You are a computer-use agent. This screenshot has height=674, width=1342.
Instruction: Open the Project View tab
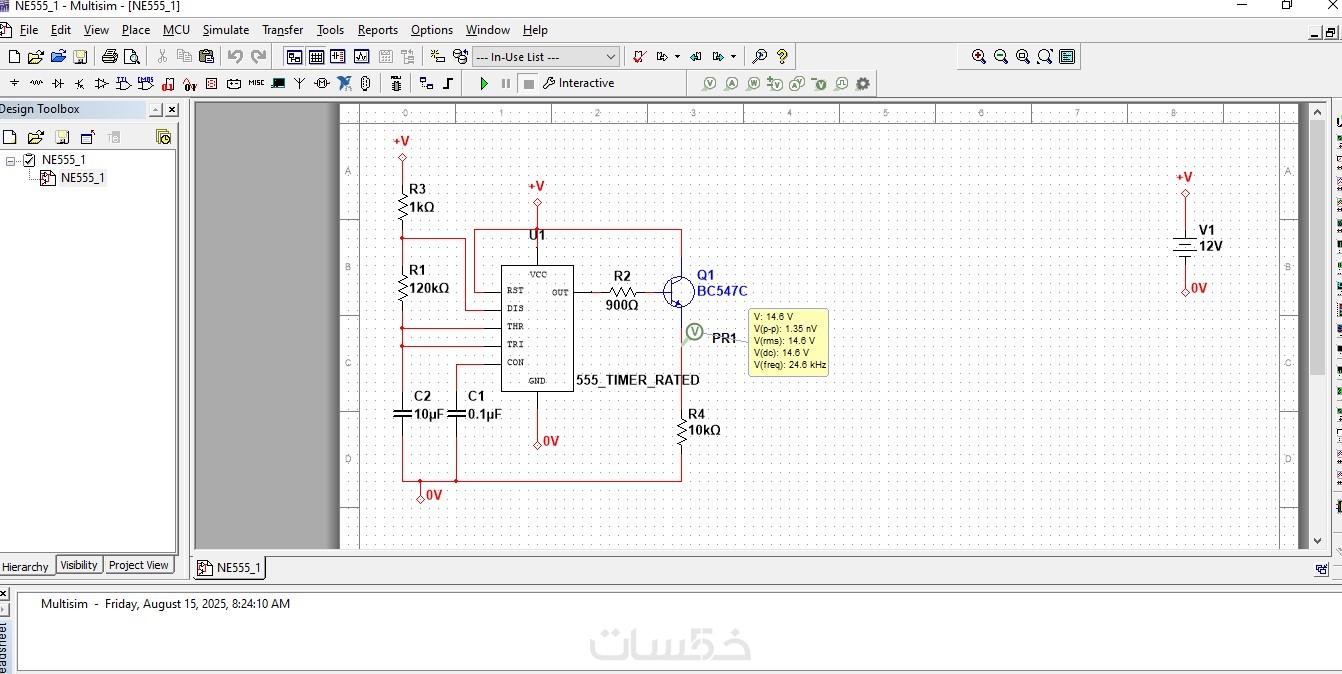pos(139,566)
